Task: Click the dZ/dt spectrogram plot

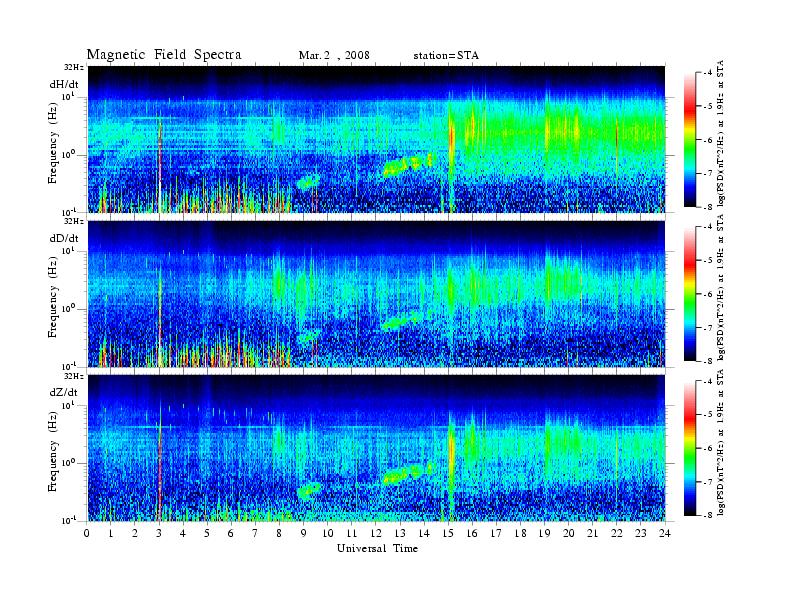Action: [x=376, y=448]
